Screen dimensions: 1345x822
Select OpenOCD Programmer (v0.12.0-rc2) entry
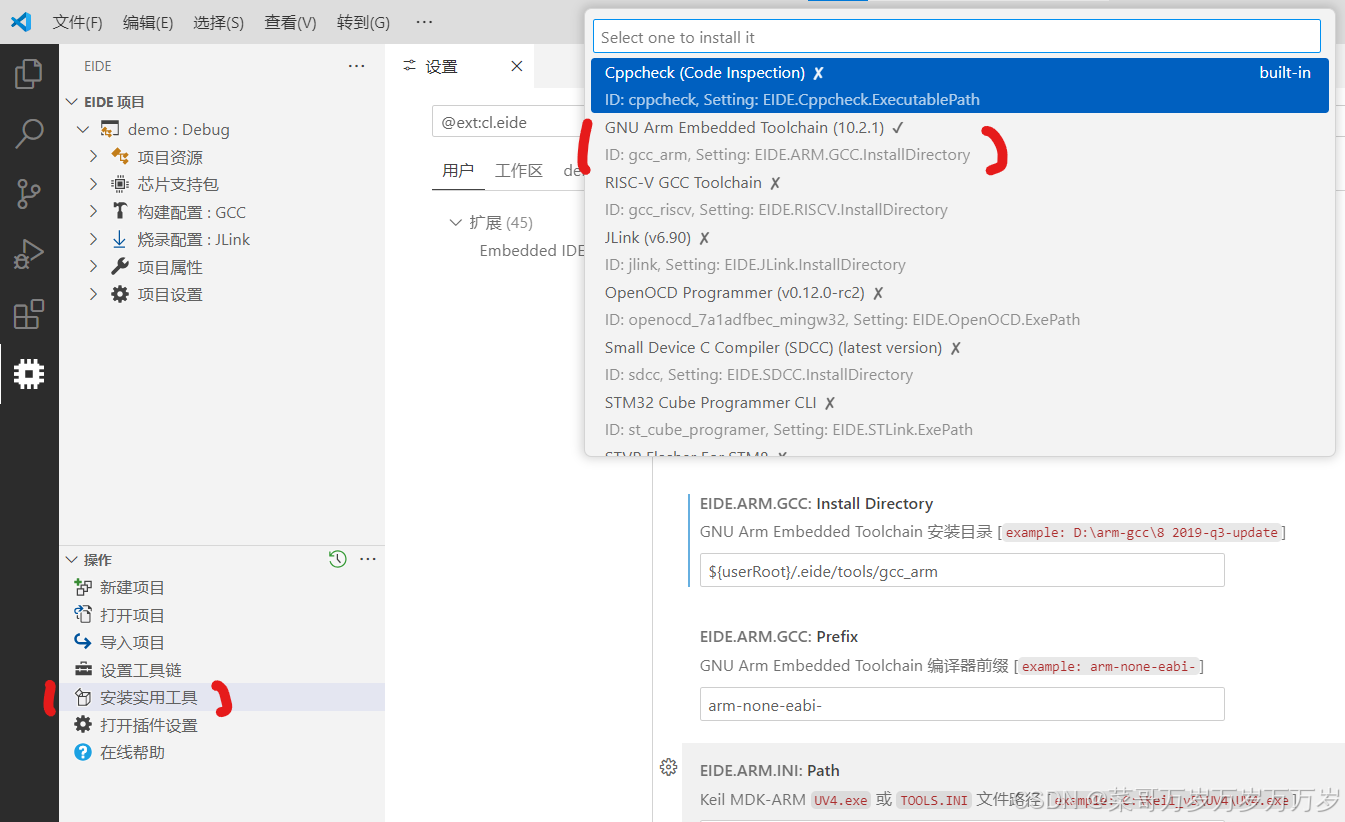click(960, 306)
